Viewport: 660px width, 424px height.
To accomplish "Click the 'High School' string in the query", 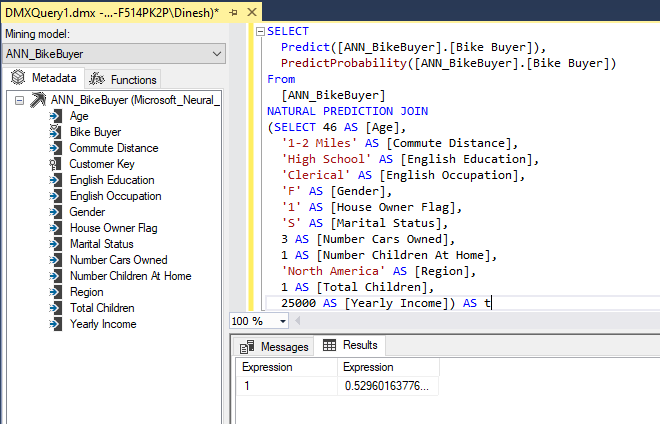I will click(x=326, y=159).
